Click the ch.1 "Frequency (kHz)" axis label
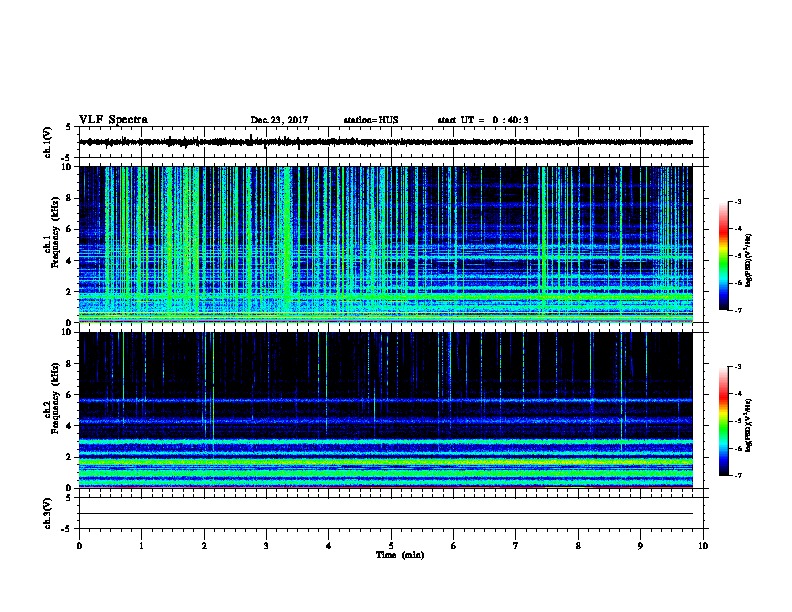Viewport: 792px width, 612px height. [x=56, y=232]
